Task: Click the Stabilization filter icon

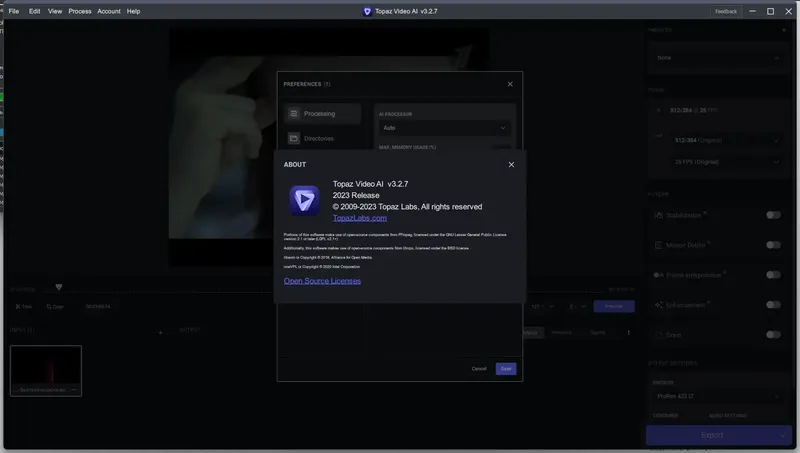Action: click(658, 215)
